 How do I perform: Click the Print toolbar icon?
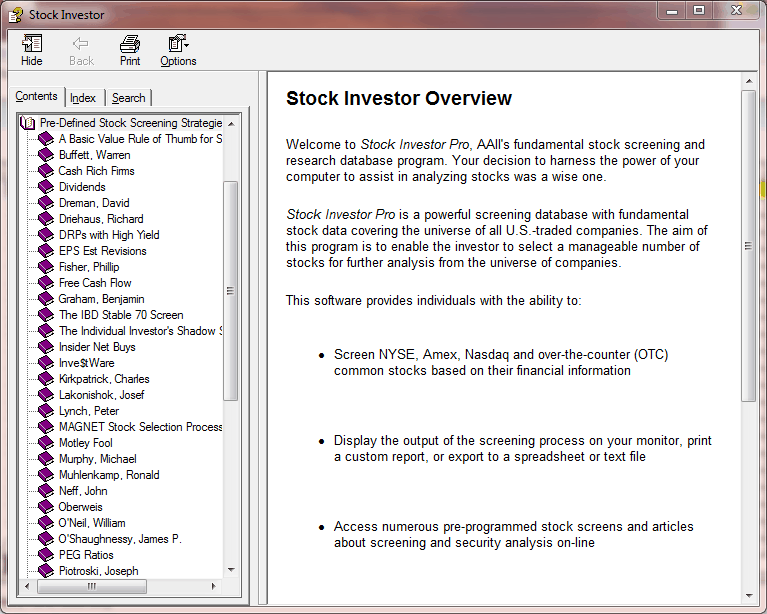(x=130, y=44)
